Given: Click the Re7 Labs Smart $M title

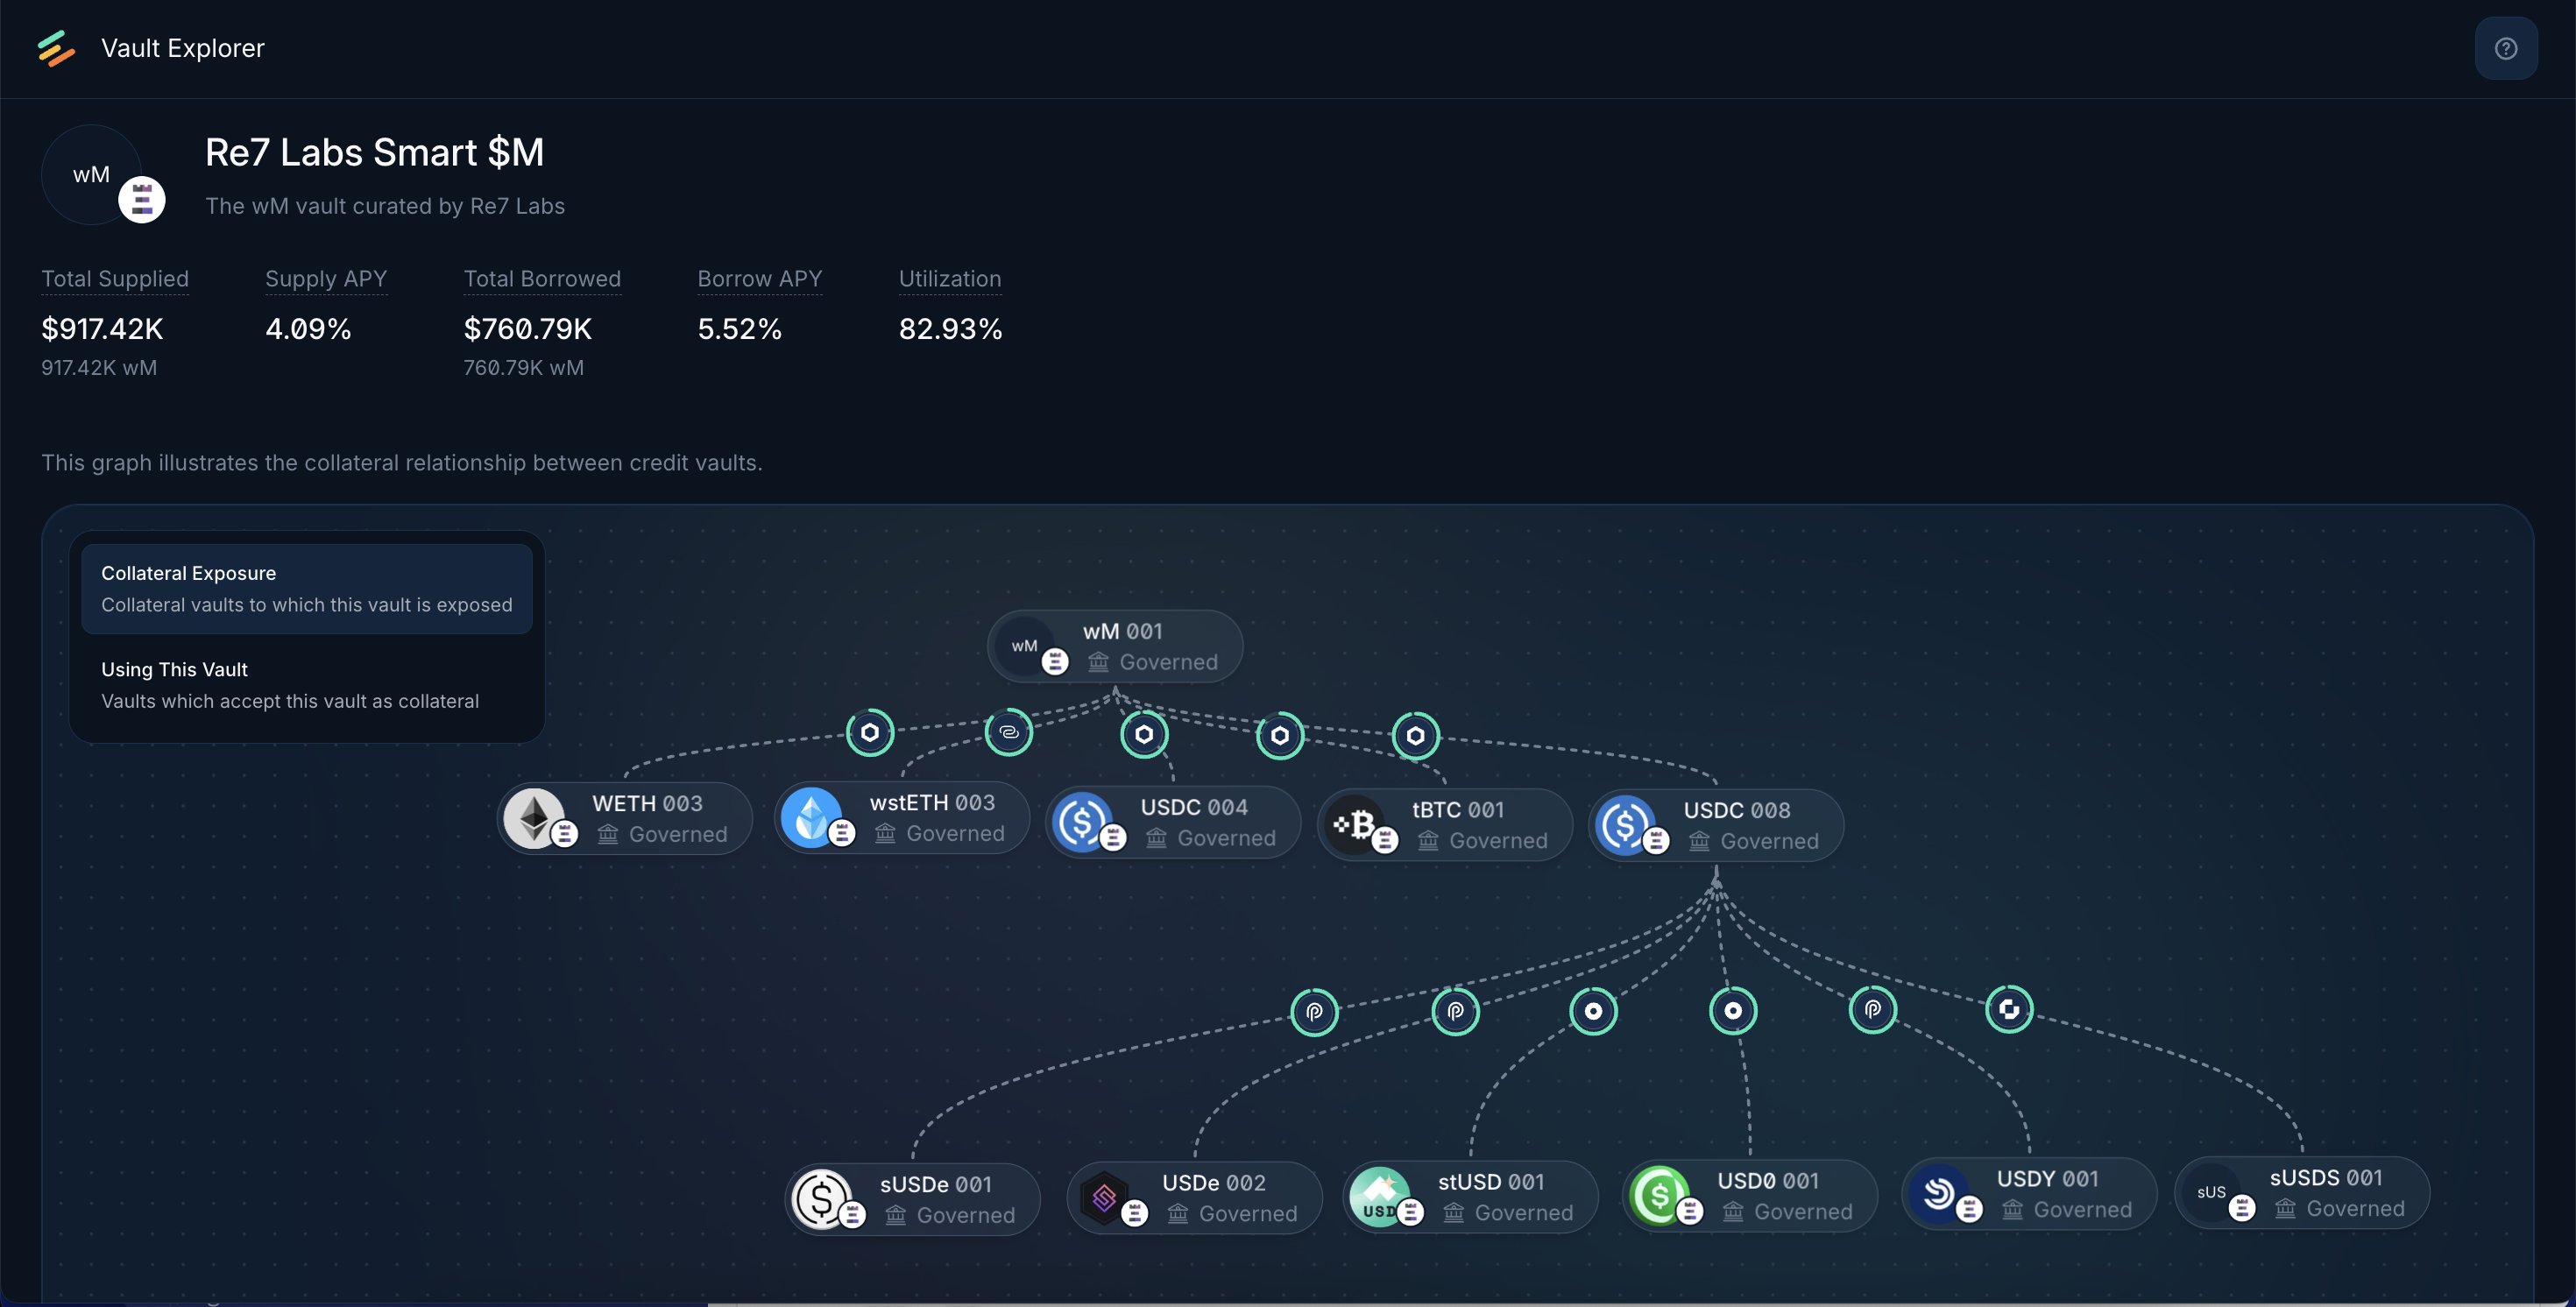Looking at the screenshot, I should point(374,151).
